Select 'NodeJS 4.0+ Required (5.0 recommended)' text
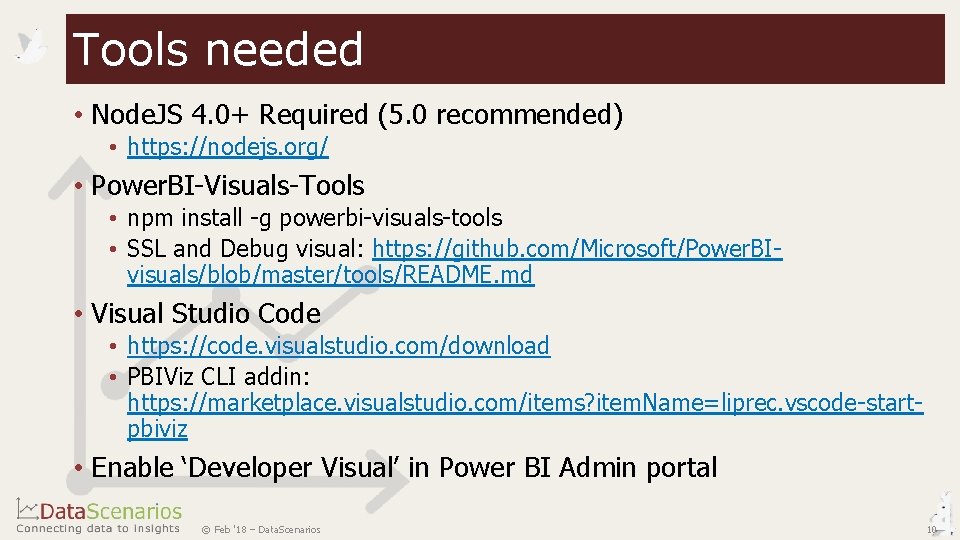Image resolution: width=960 pixels, height=540 pixels. (x=357, y=114)
